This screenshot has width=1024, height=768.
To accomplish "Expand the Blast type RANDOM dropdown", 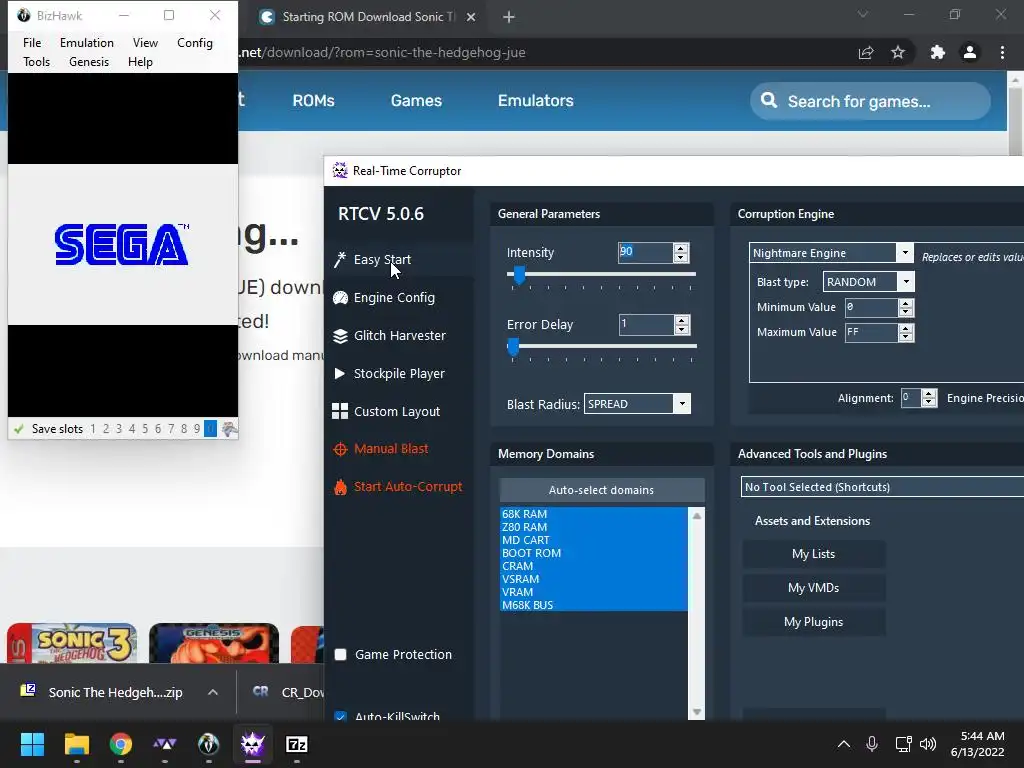I will click(x=906, y=281).
